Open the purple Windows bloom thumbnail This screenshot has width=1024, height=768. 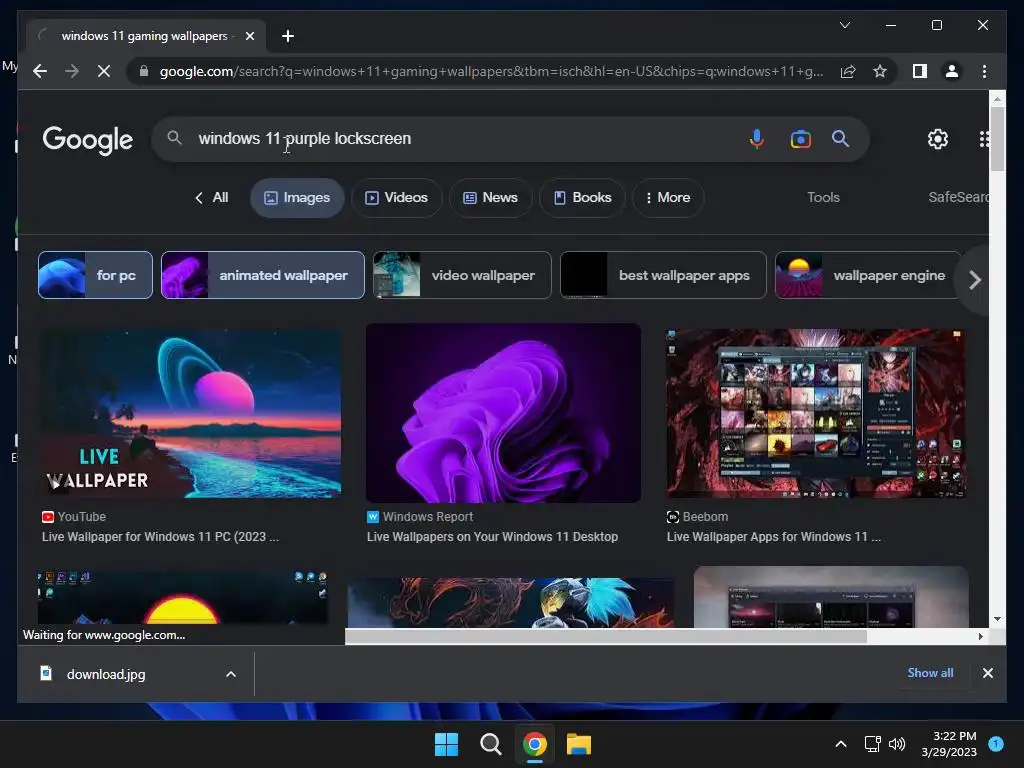(x=503, y=413)
